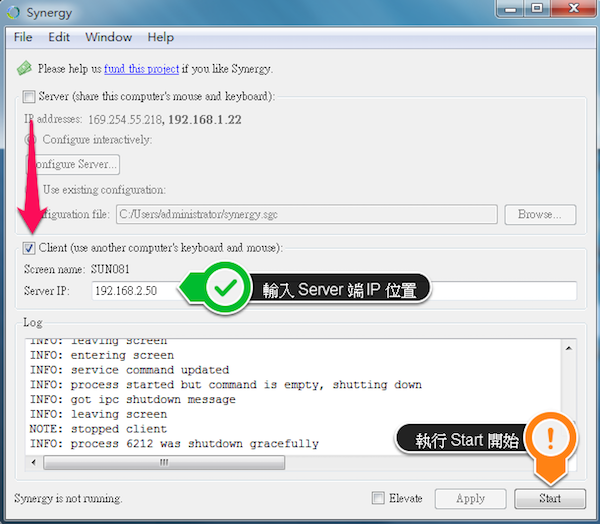
Task: Click the bold IP address 192.168.1.22
Action: click(205, 120)
